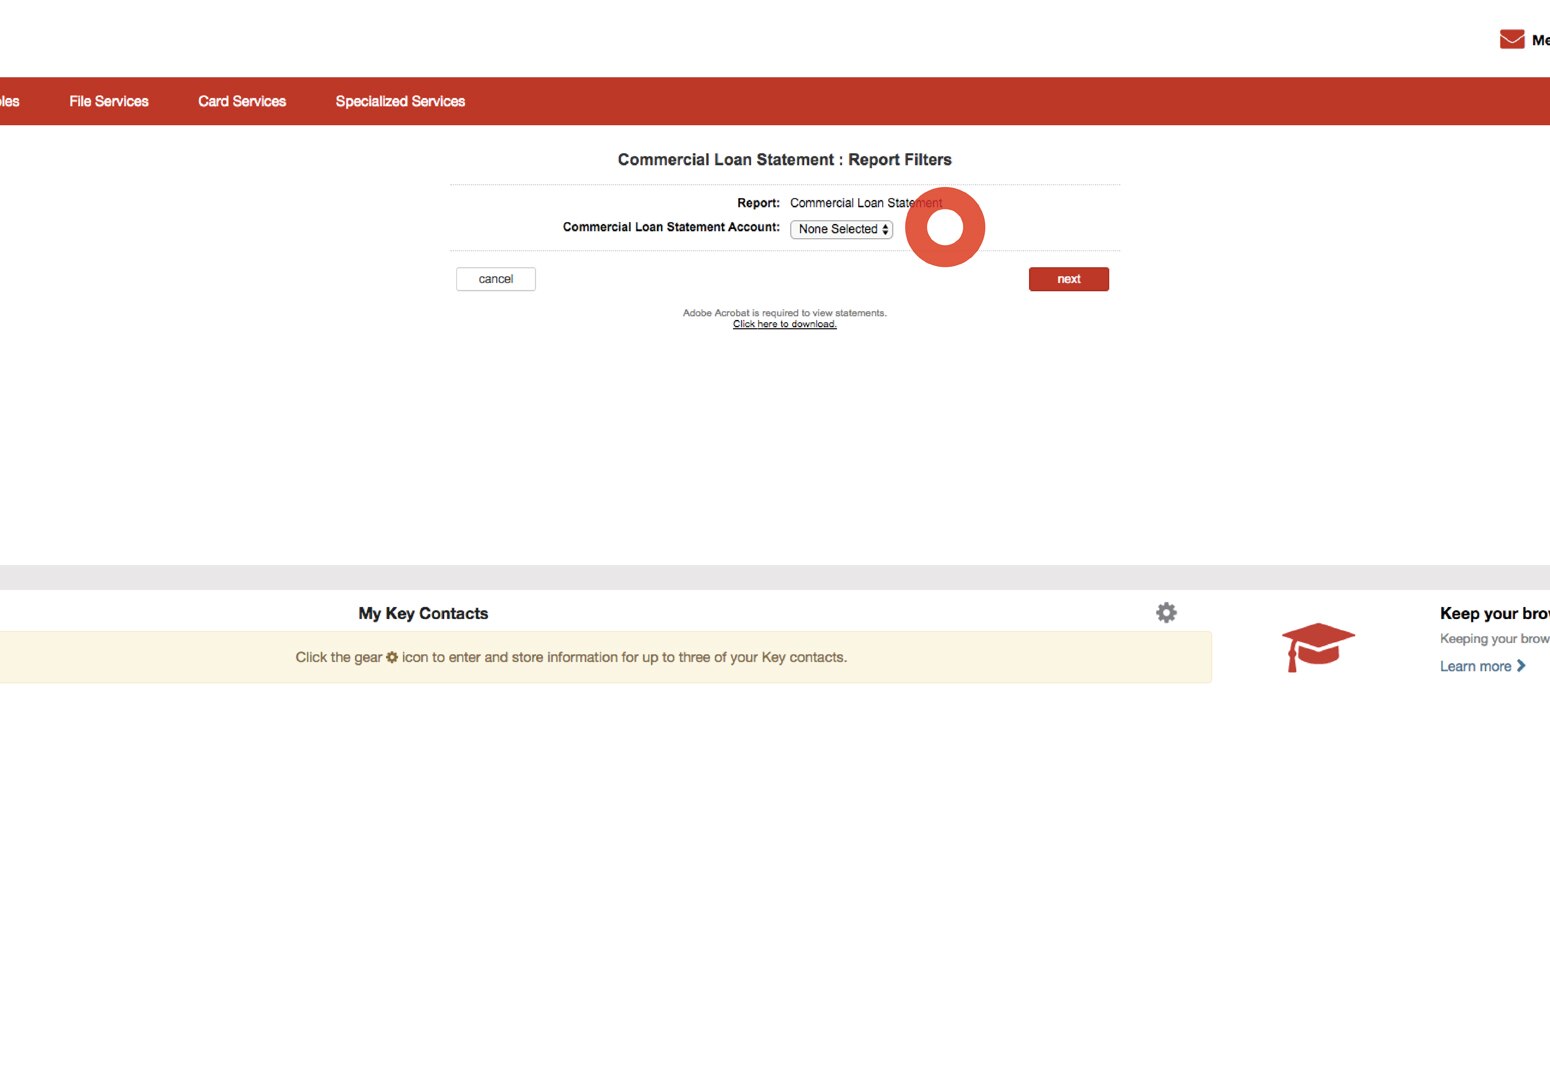Screen dimensions: 1550x1087
Task: Open the Specialized Services menu
Action: (400, 101)
